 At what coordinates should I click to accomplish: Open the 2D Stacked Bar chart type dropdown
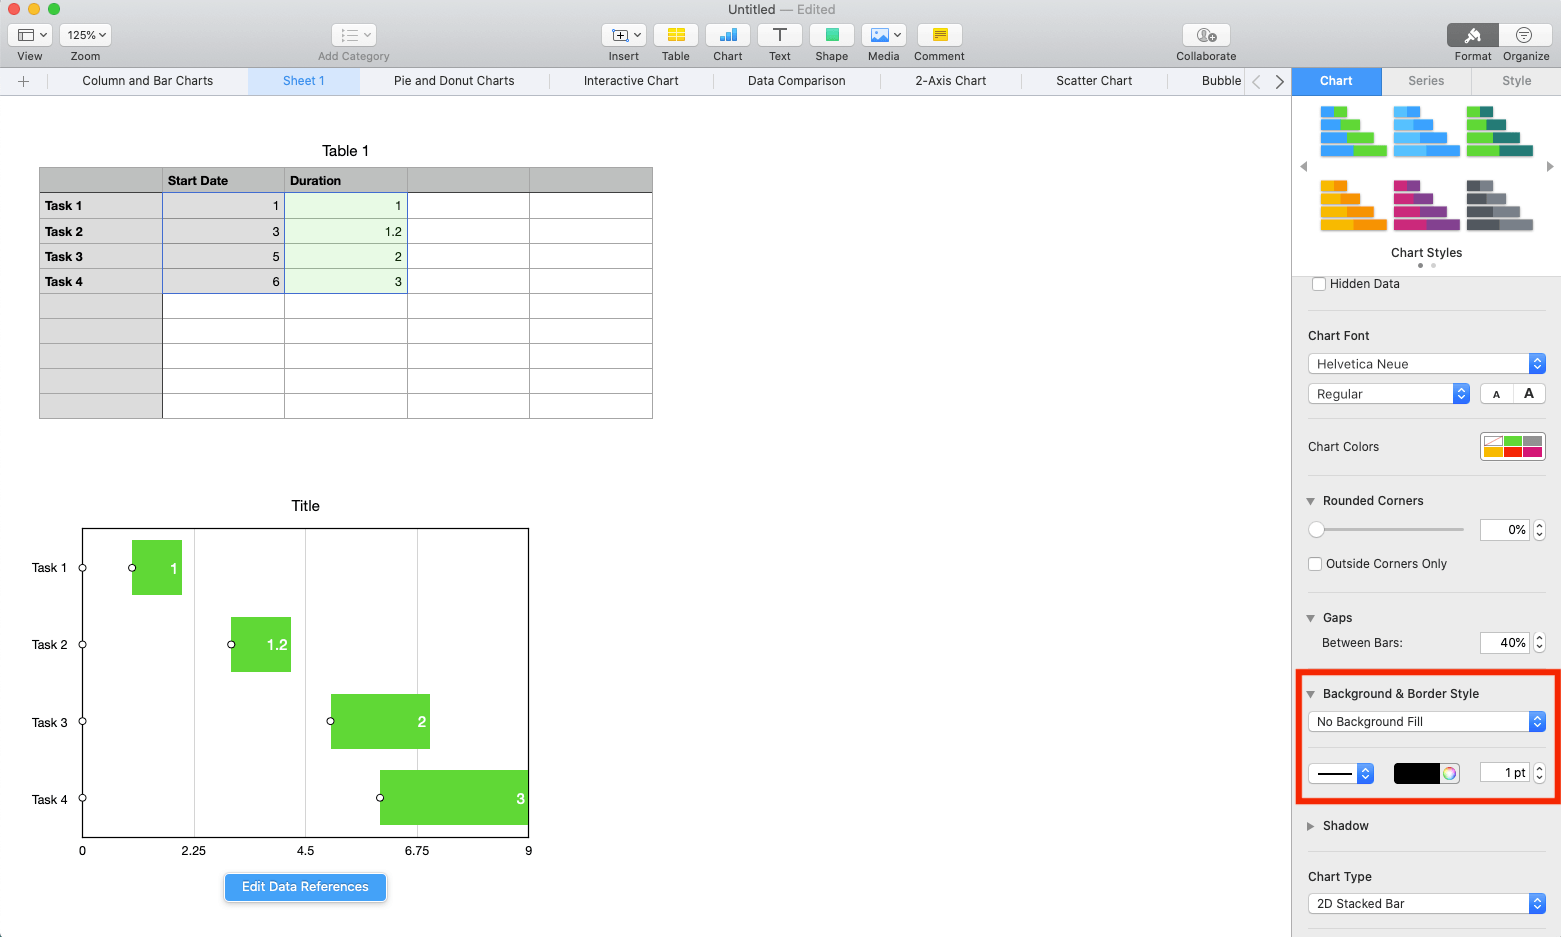1426,904
